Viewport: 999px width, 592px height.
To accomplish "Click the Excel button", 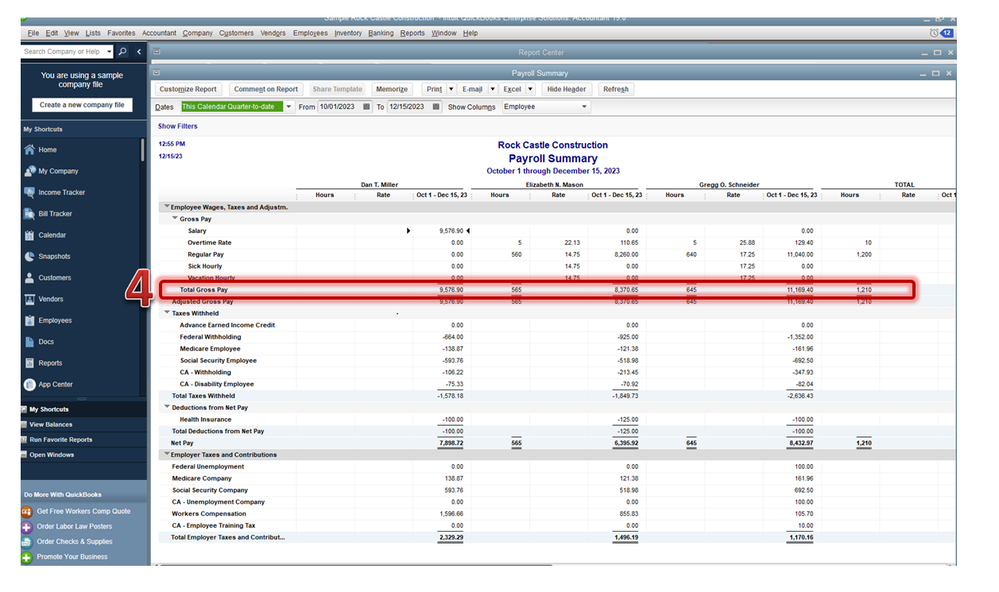I will [x=512, y=89].
